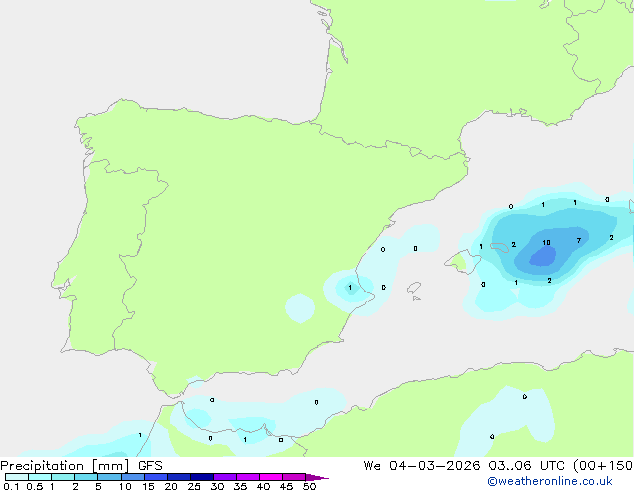Click the 0.5–1 mm legend color box
Viewport: 634px width, 490px height.
click(40, 477)
